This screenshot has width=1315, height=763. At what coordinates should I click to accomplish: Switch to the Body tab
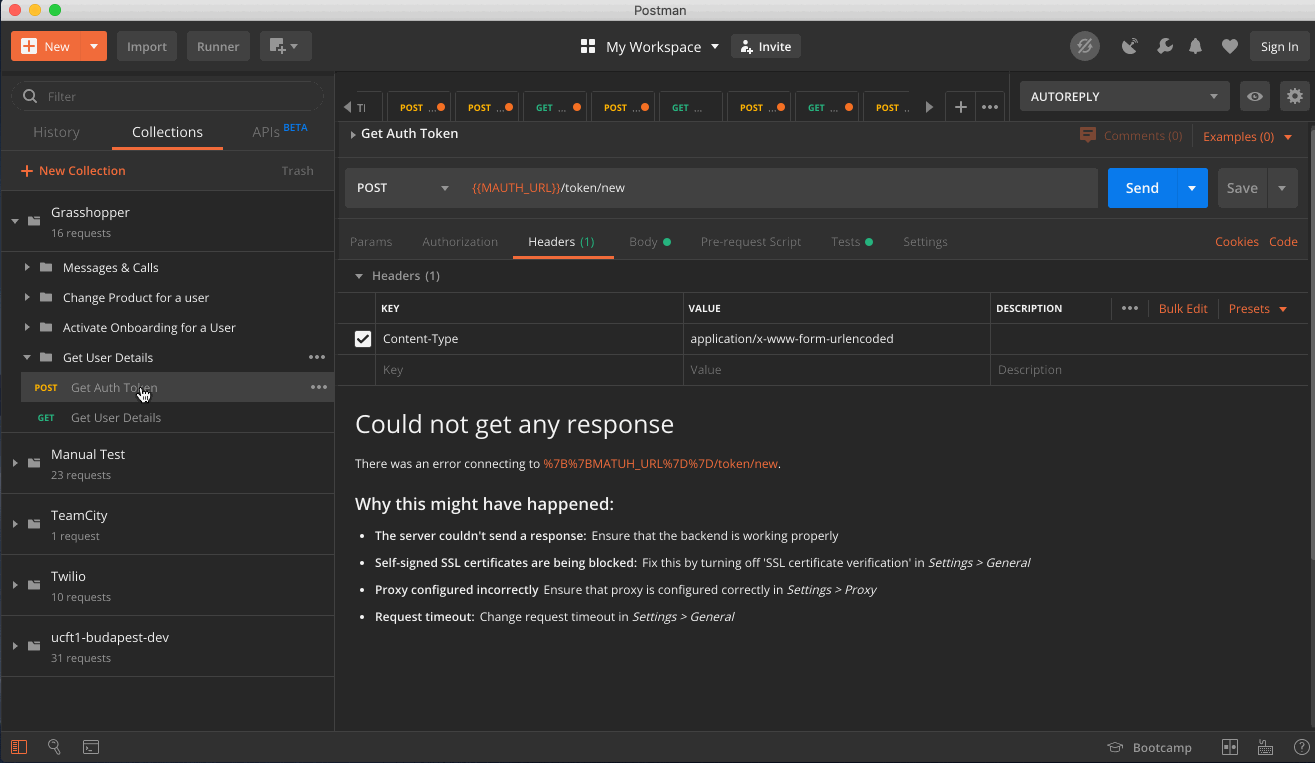(x=643, y=241)
